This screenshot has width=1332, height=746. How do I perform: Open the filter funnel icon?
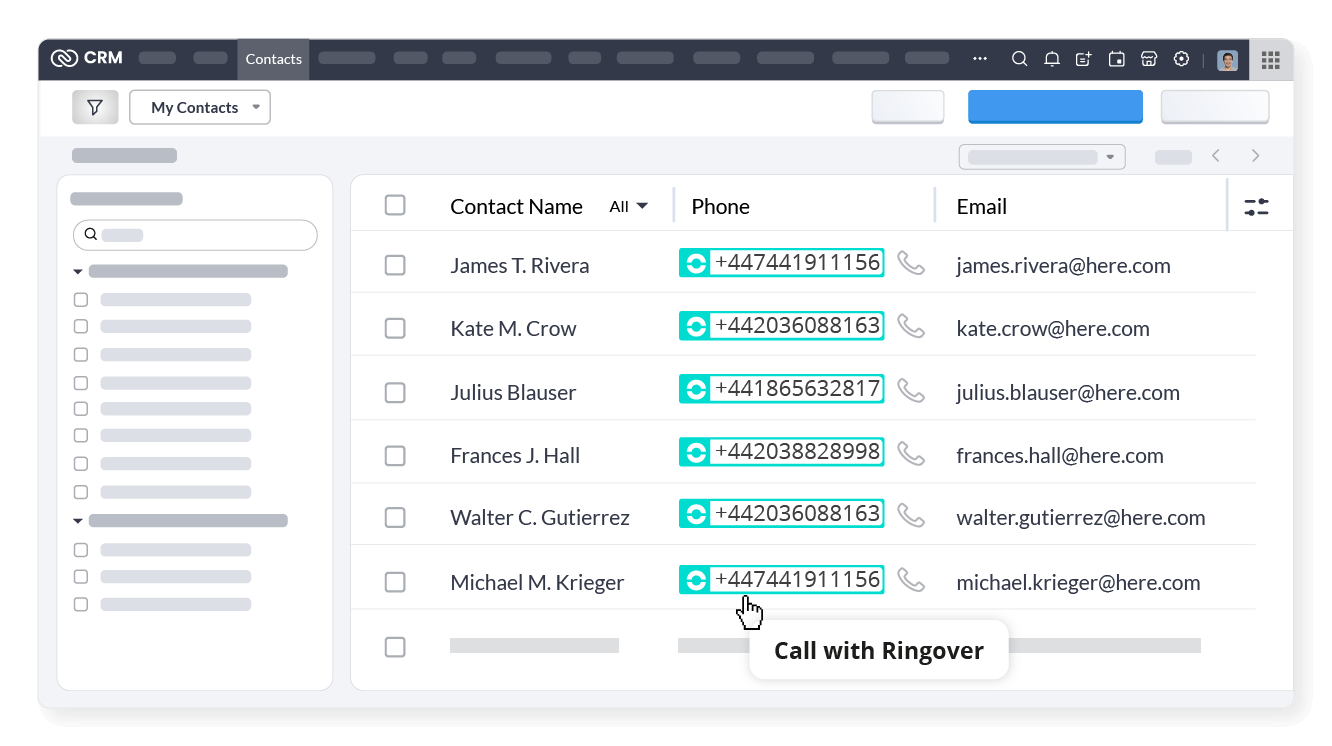click(95, 106)
